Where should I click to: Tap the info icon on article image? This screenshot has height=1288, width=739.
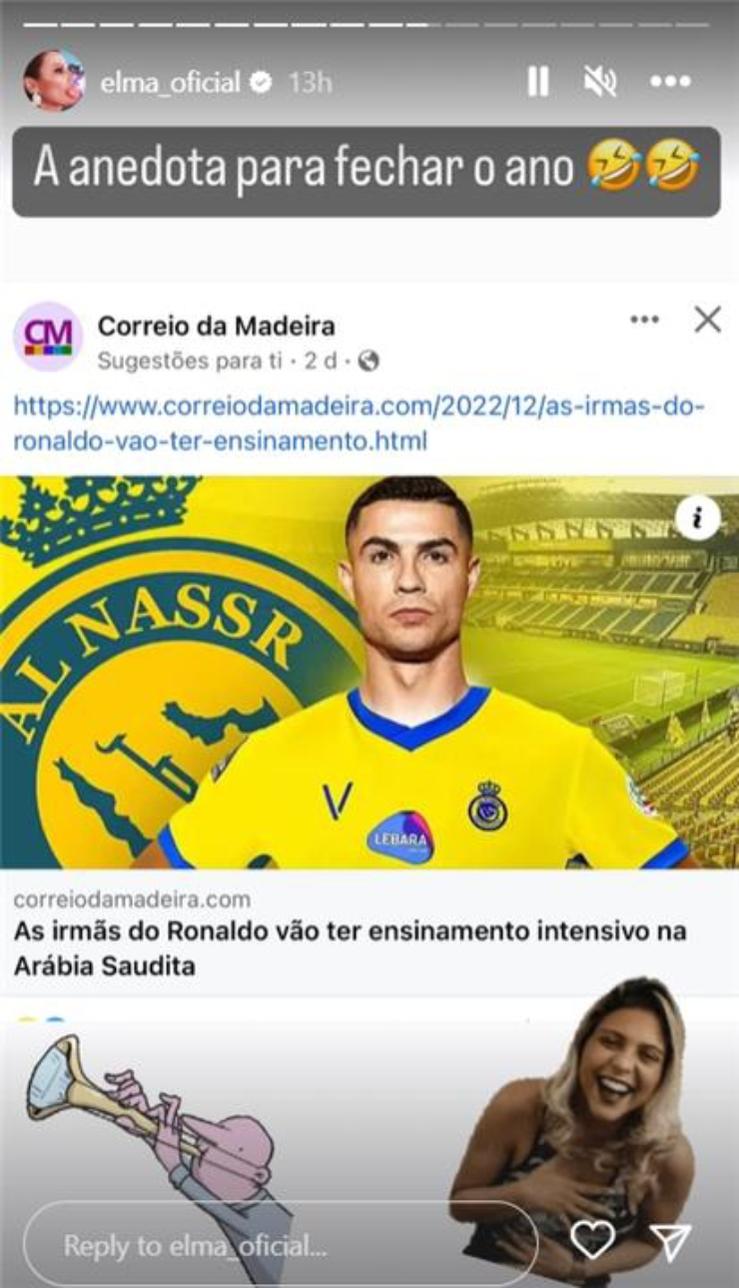click(x=698, y=518)
